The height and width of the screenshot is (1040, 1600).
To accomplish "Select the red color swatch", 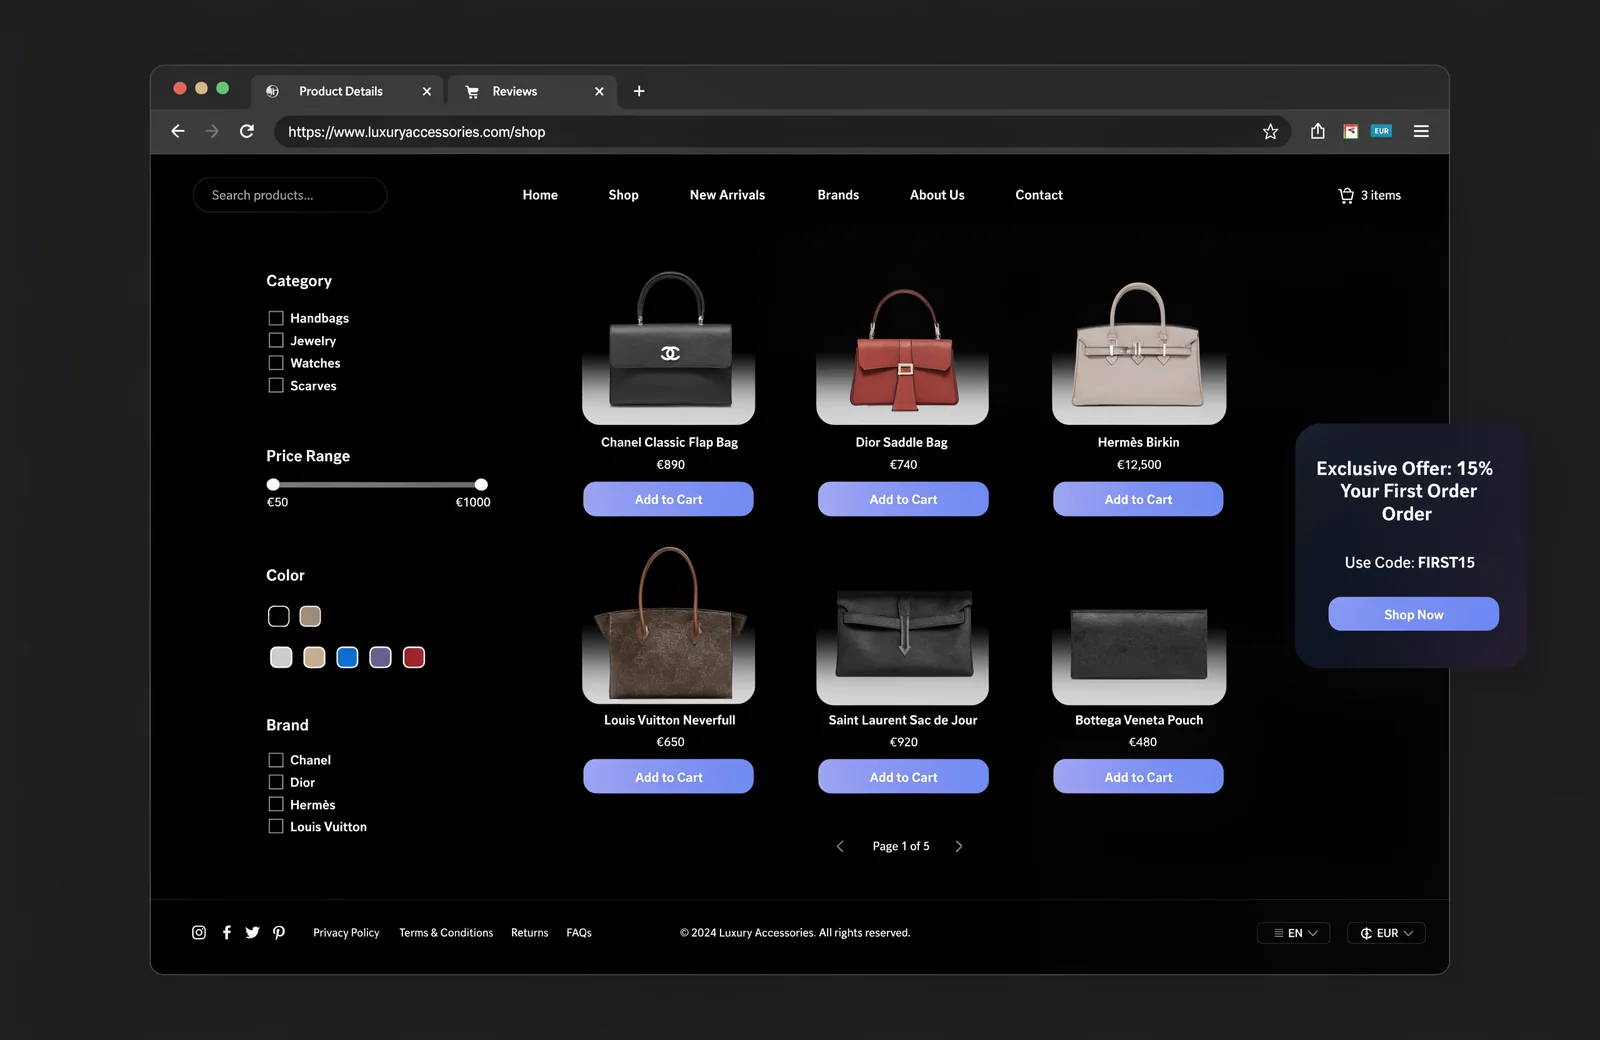I will point(413,657).
